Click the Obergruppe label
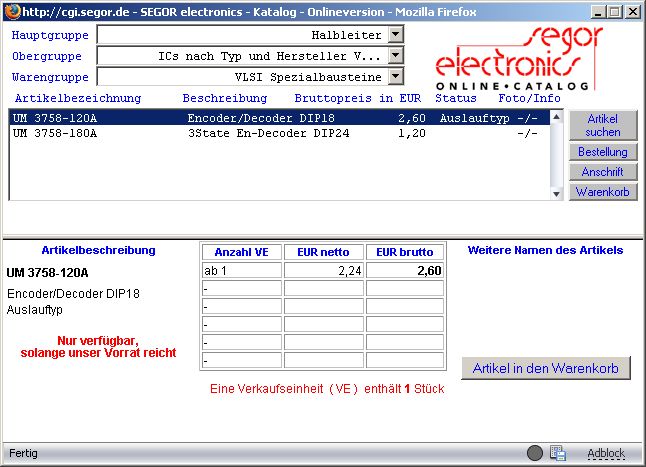Image resolution: width=646 pixels, height=467 pixels. point(47,56)
